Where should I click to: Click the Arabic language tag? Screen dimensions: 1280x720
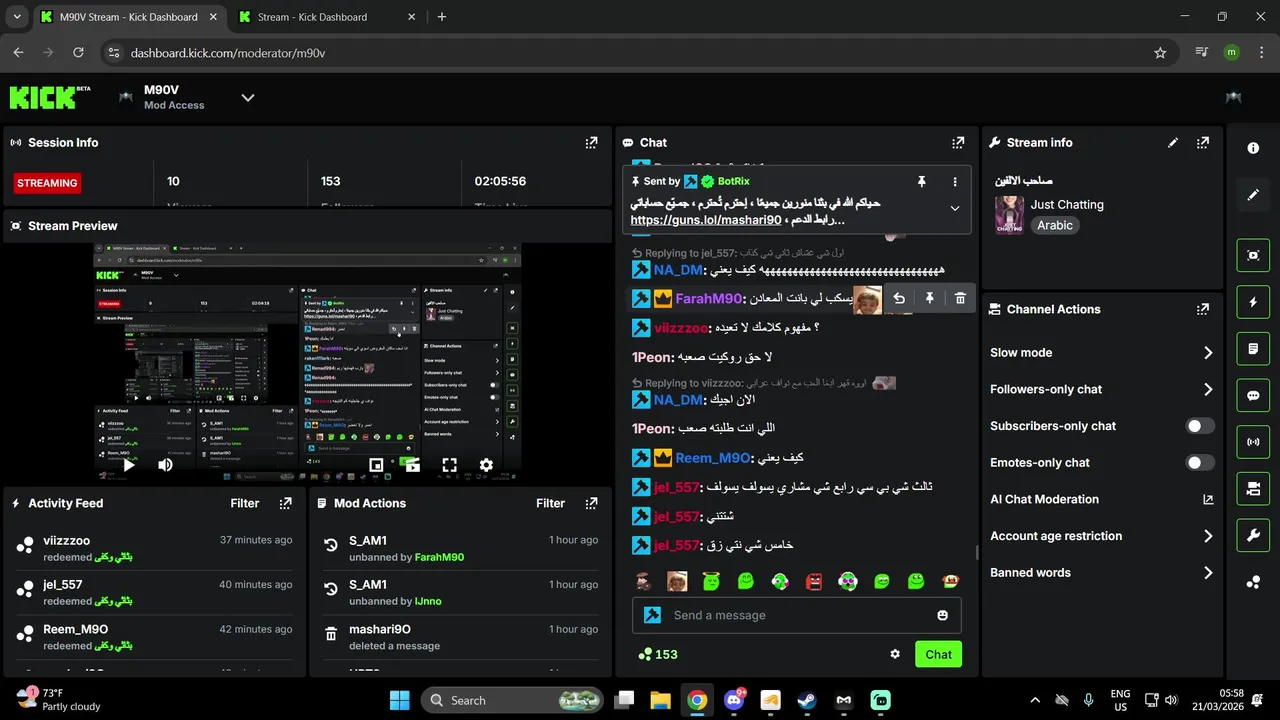pos(1055,226)
